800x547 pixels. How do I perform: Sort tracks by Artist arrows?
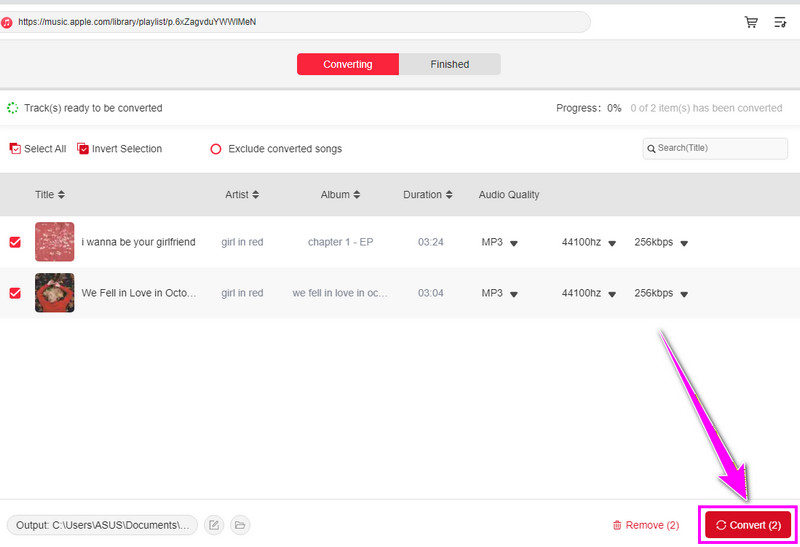[x=256, y=195]
